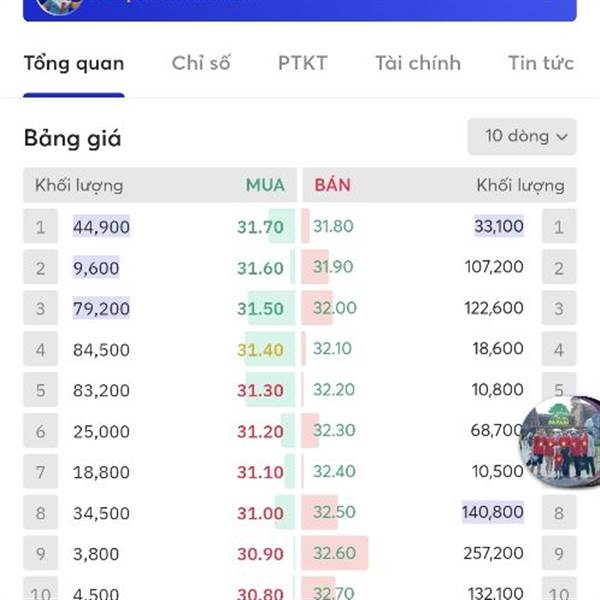Tap the 140,800 sell volume cell
This screenshot has width=600, height=600.
click(493, 512)
